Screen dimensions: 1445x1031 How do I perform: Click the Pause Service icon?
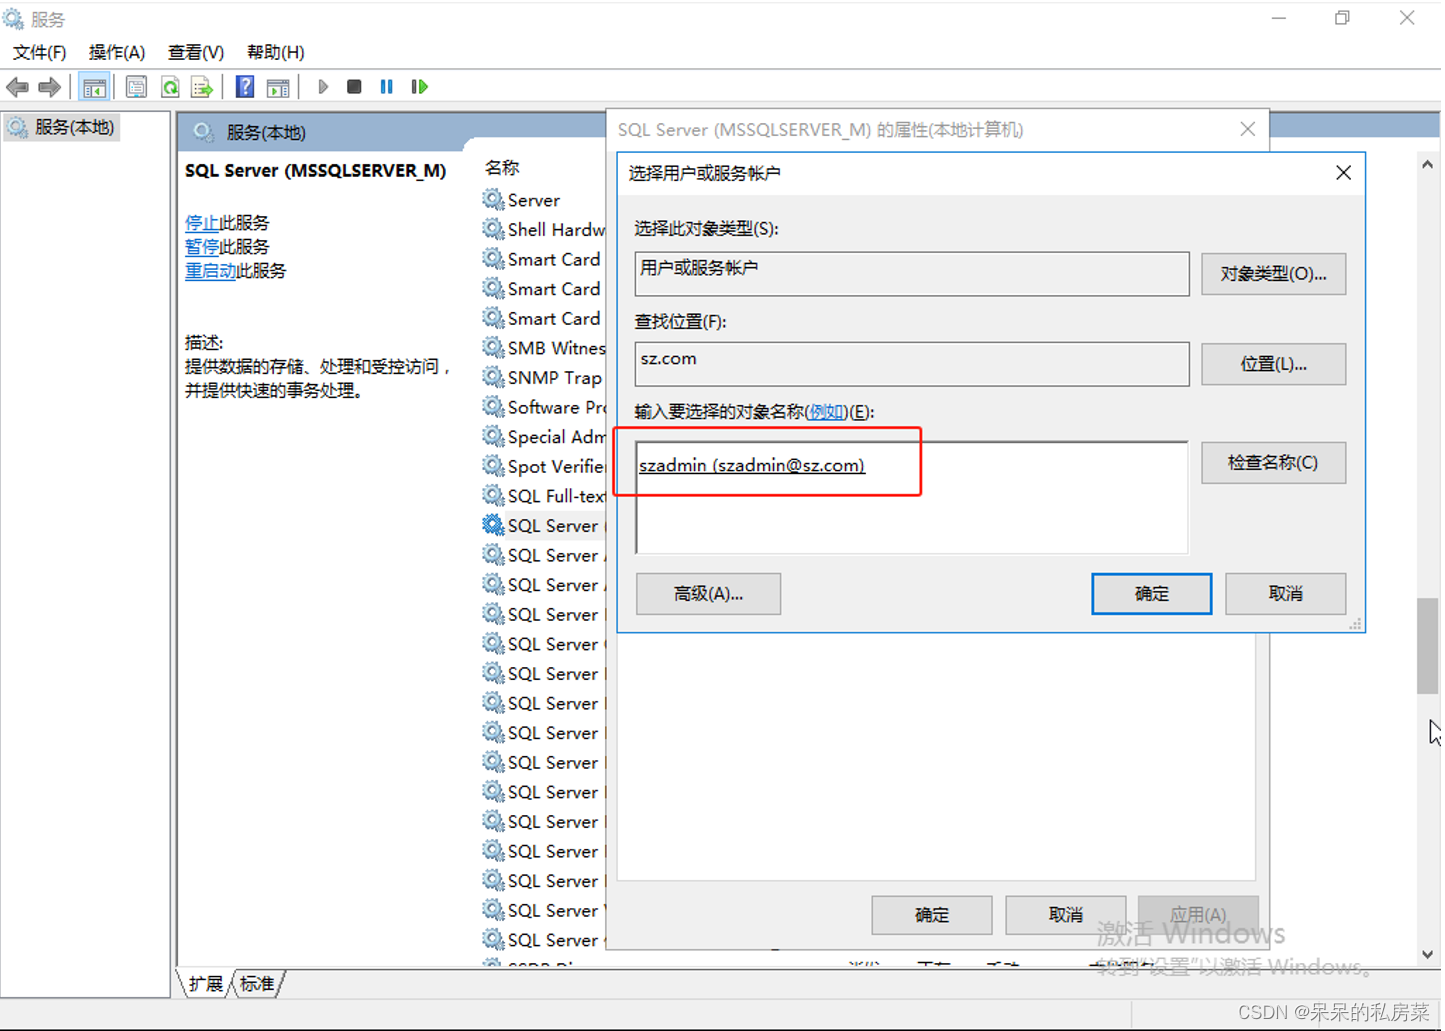[x=387, y=87]
